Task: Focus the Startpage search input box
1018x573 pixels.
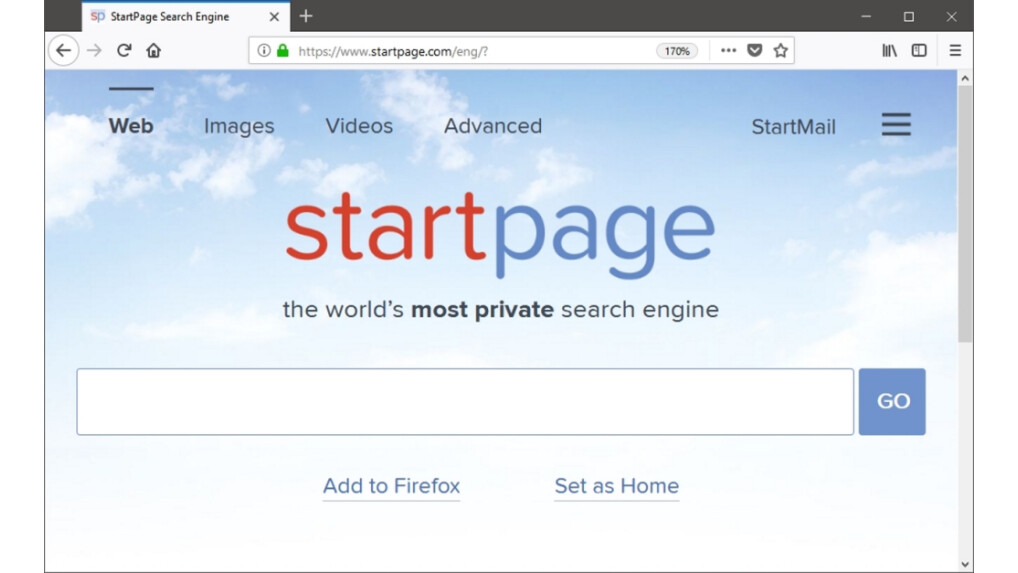Action: (465, 402)
